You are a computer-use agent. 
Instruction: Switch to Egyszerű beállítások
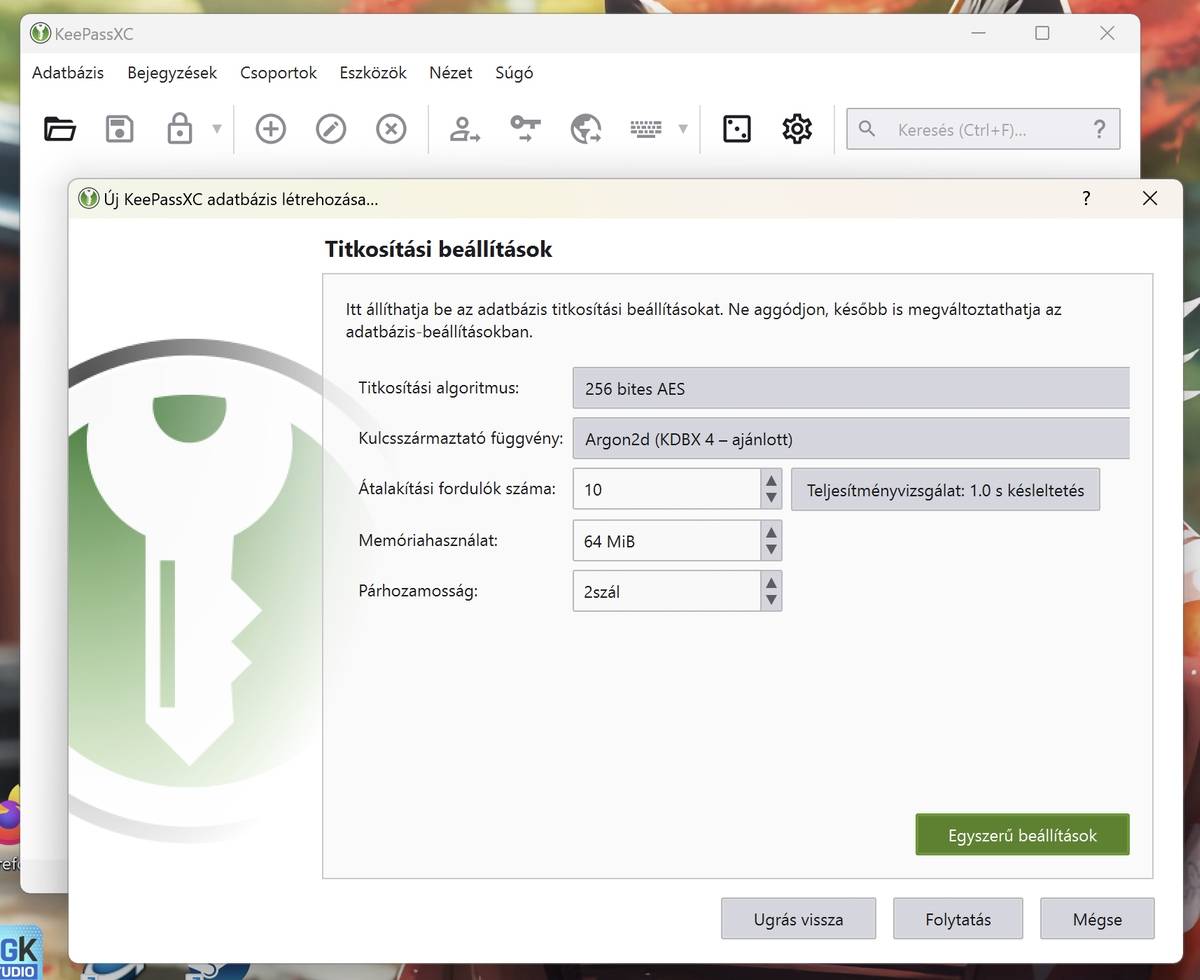coord(1022,835)
